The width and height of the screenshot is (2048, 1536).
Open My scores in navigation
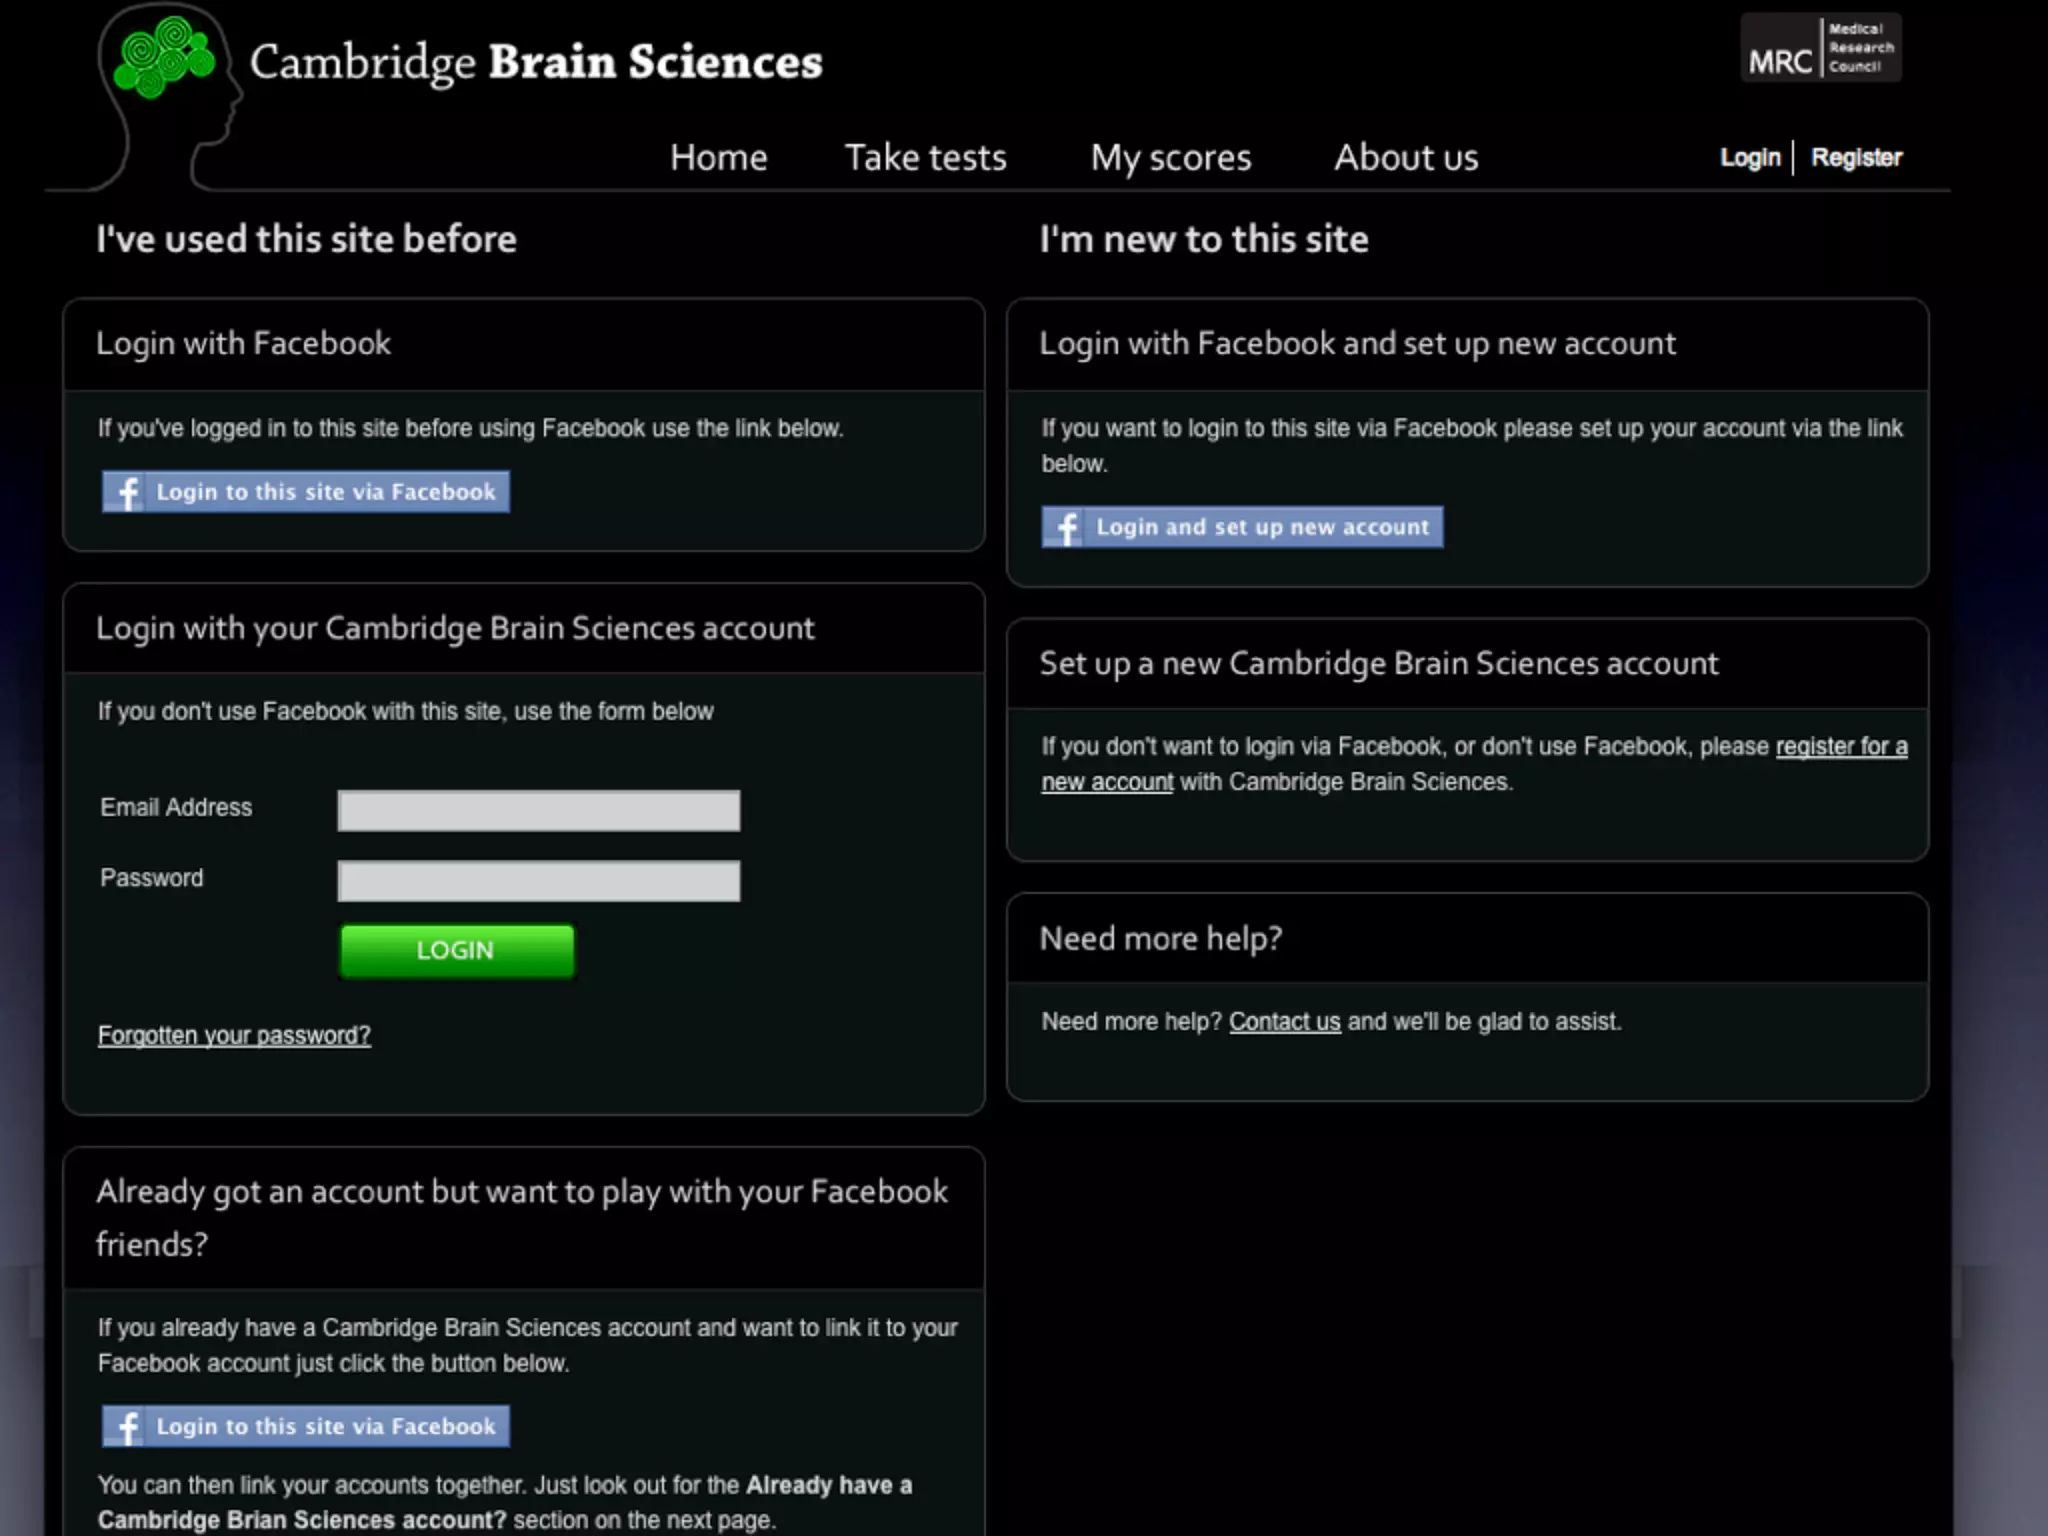point(1170,158)
